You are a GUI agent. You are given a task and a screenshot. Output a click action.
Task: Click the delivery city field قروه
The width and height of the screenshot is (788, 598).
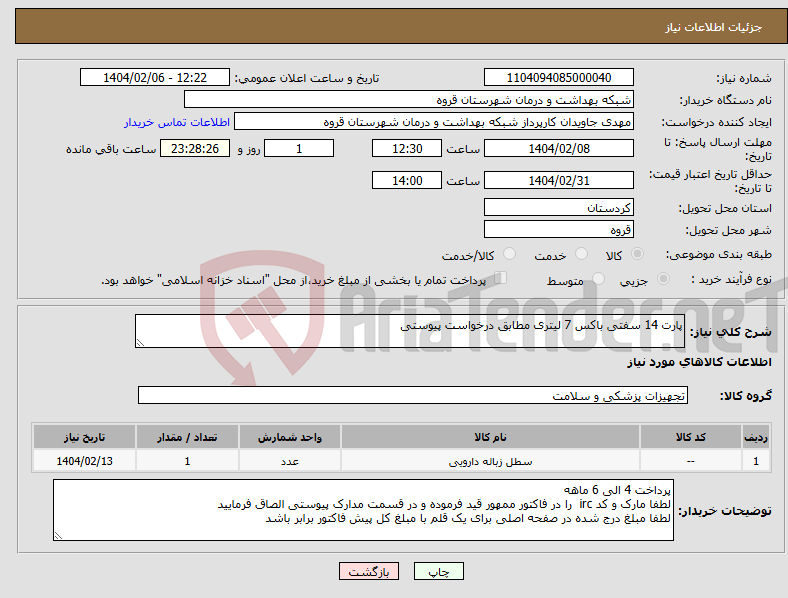point(558,230)
